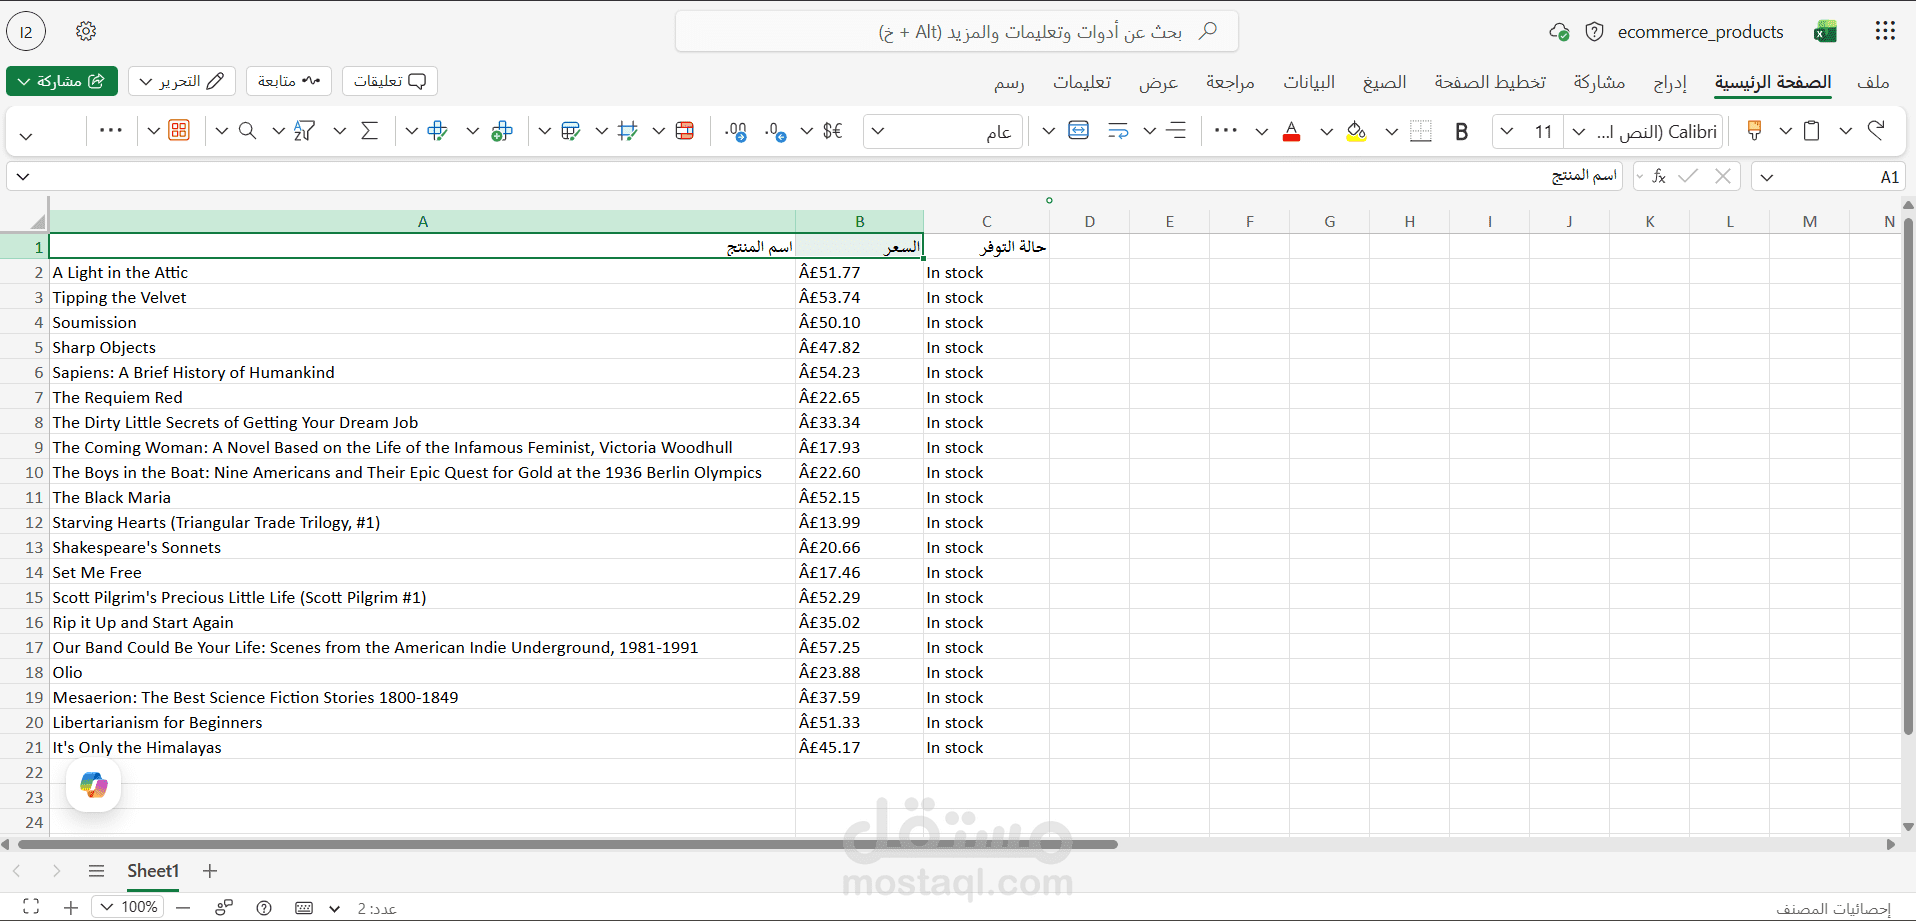Expand the formula bar chevron
The width and height of the screenshot is (1916, 921).
23,177
